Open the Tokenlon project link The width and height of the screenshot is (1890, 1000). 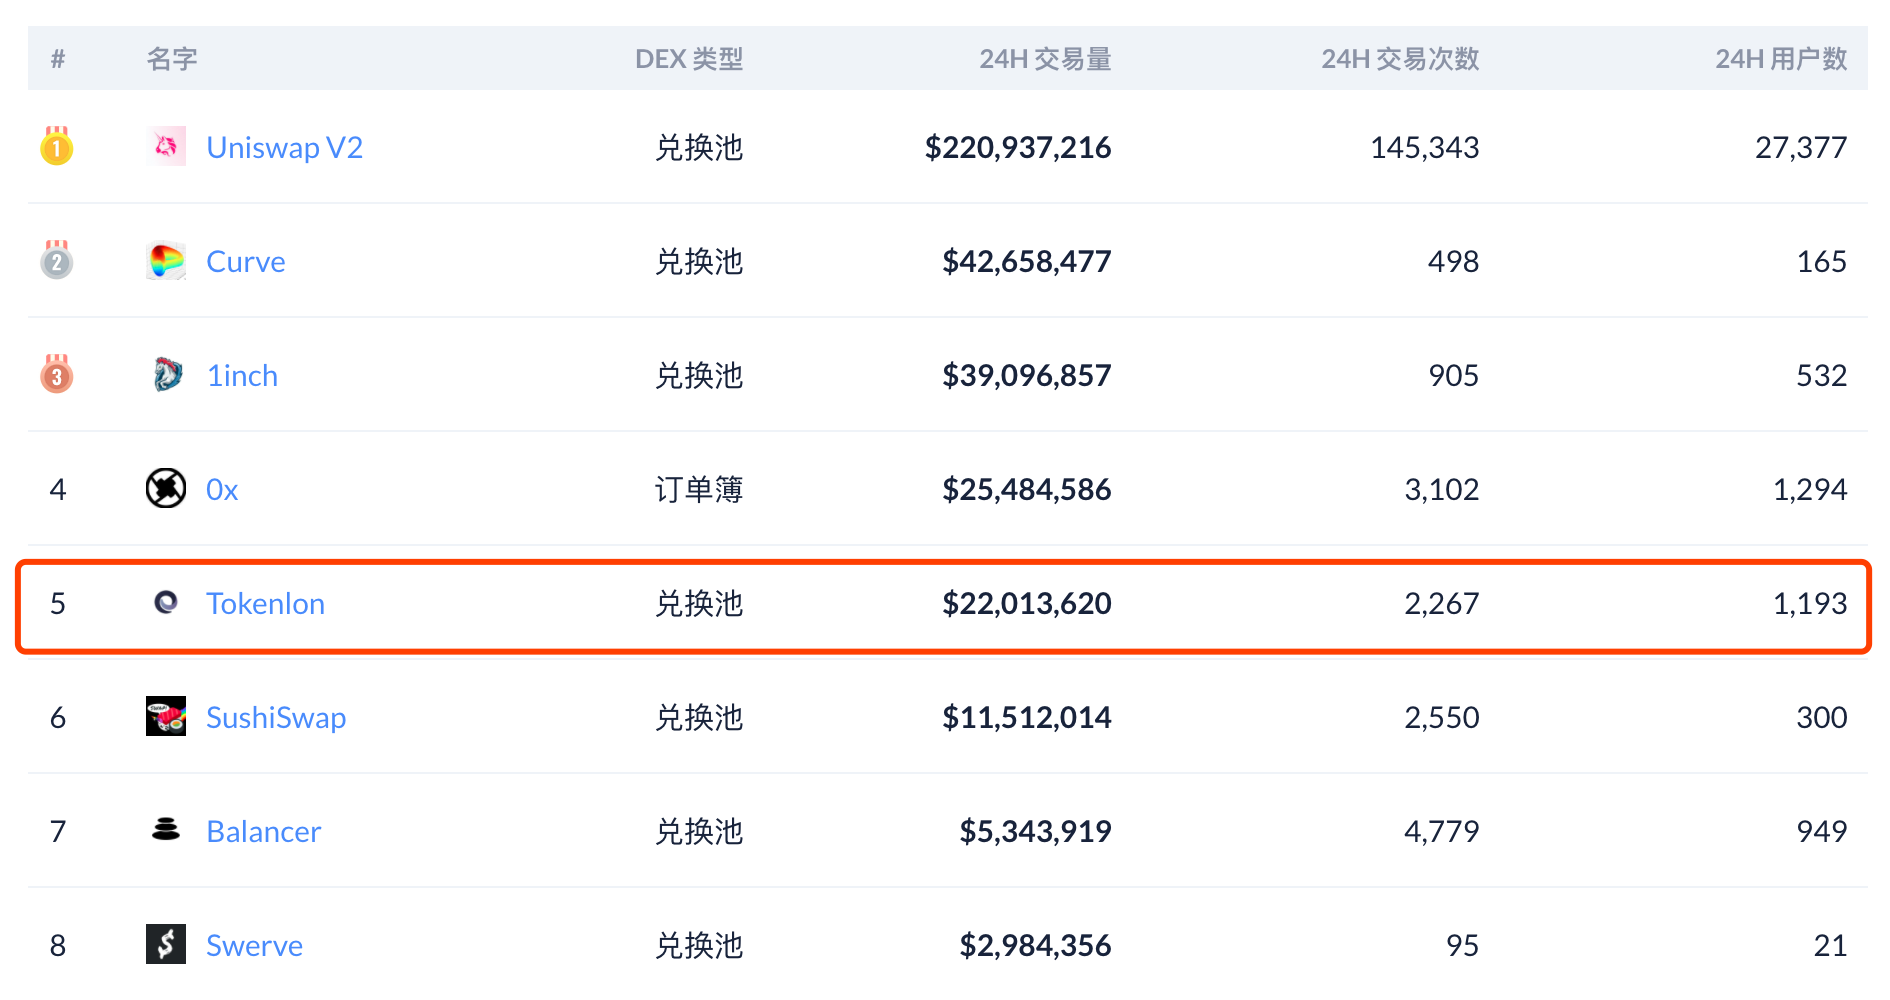click(x=265, y=603)
